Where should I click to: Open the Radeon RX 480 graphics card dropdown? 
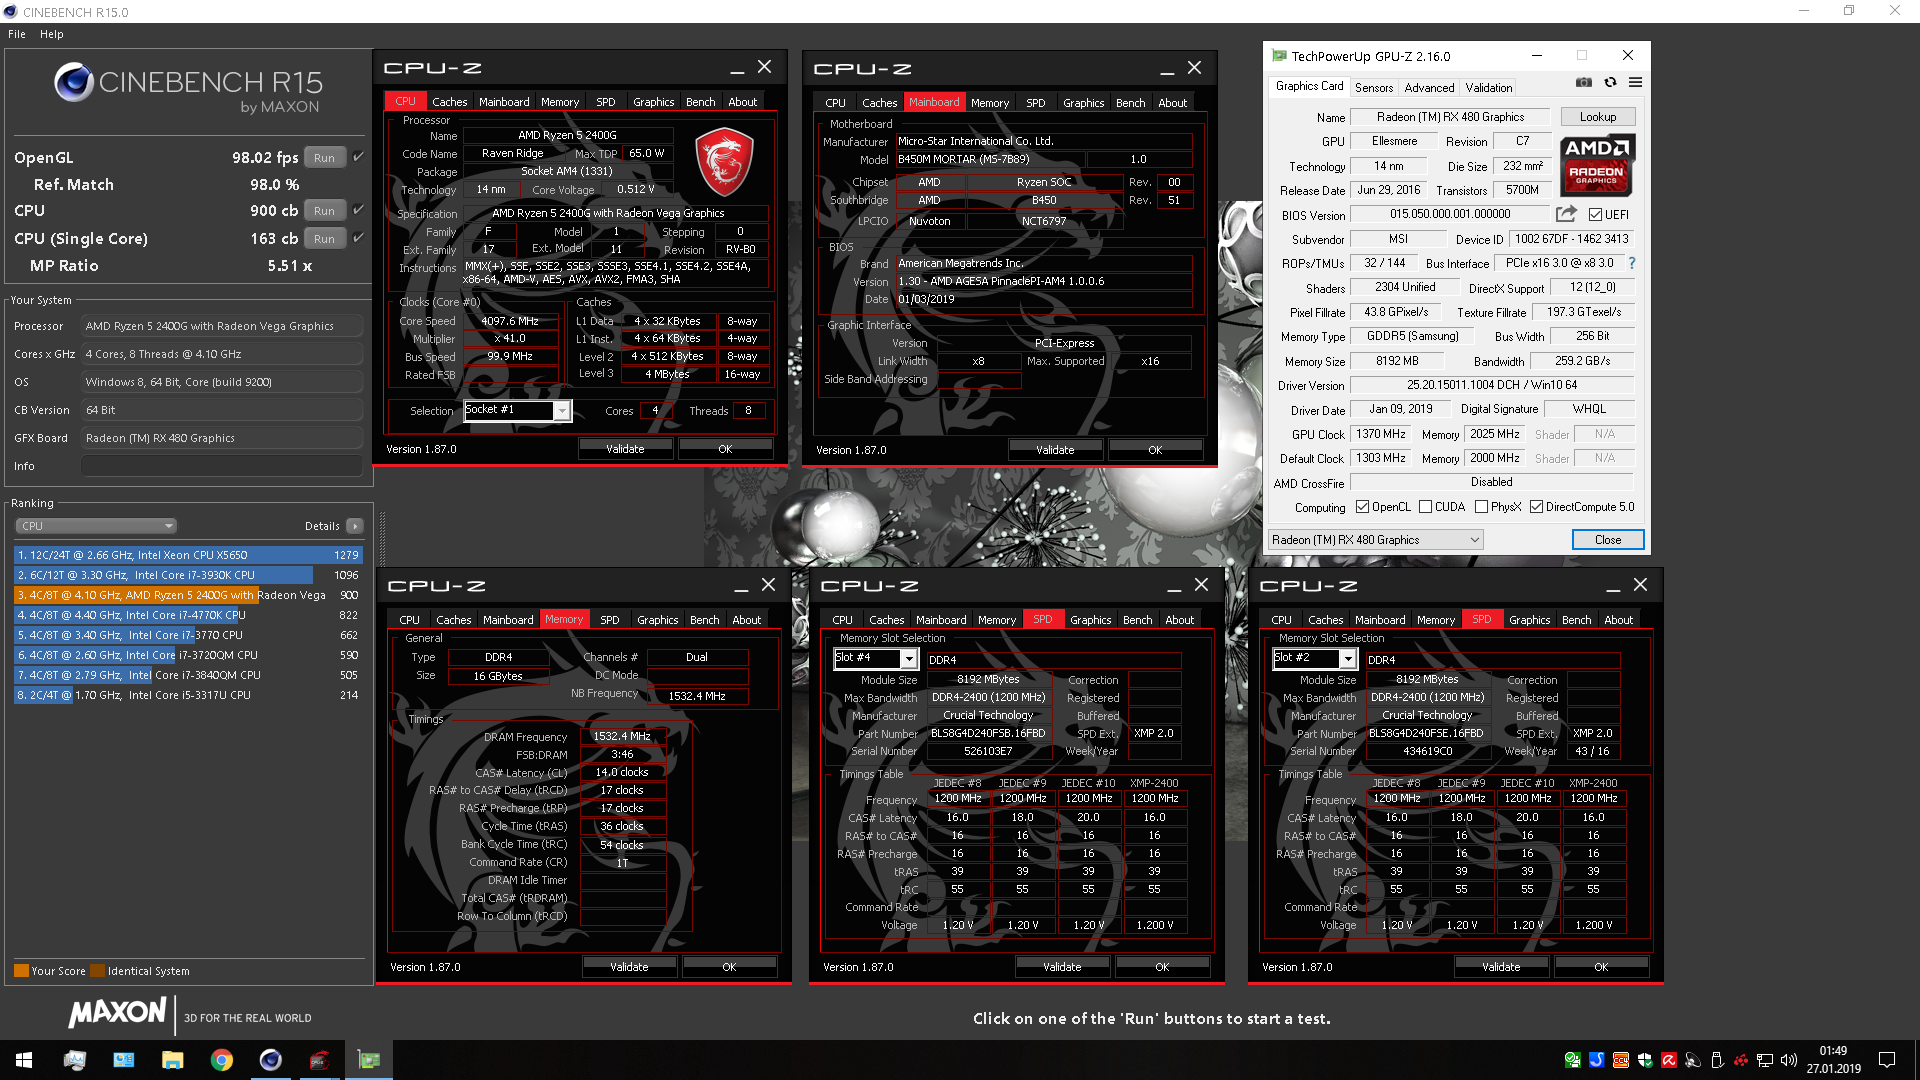1474,539
